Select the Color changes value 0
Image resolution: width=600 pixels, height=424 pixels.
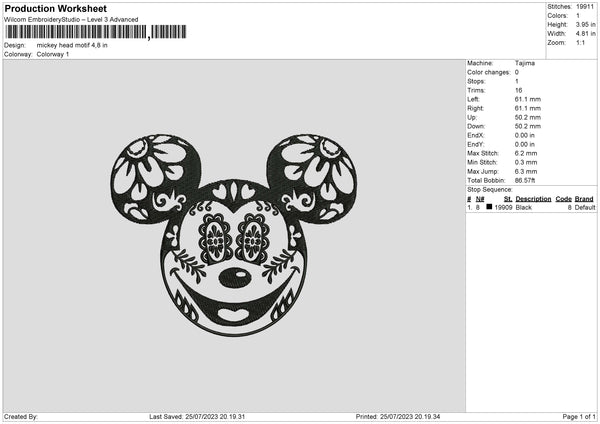click(x=517, y=72)
